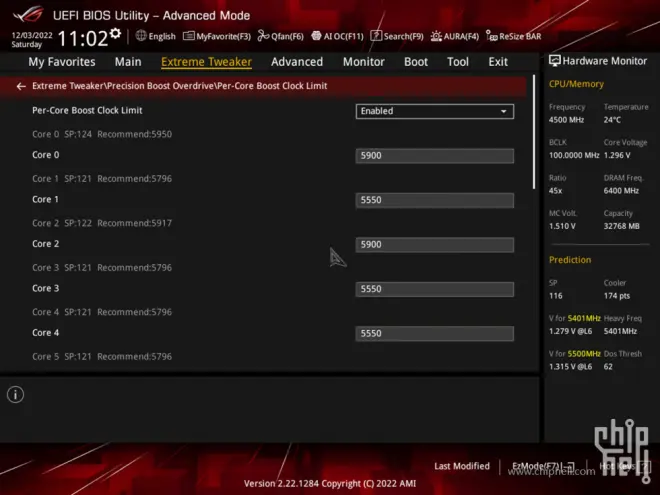The width and height of the screenshot is (660, 495).
Task: Click Core 1 clock limit field 5550
Action: [434, 200]
